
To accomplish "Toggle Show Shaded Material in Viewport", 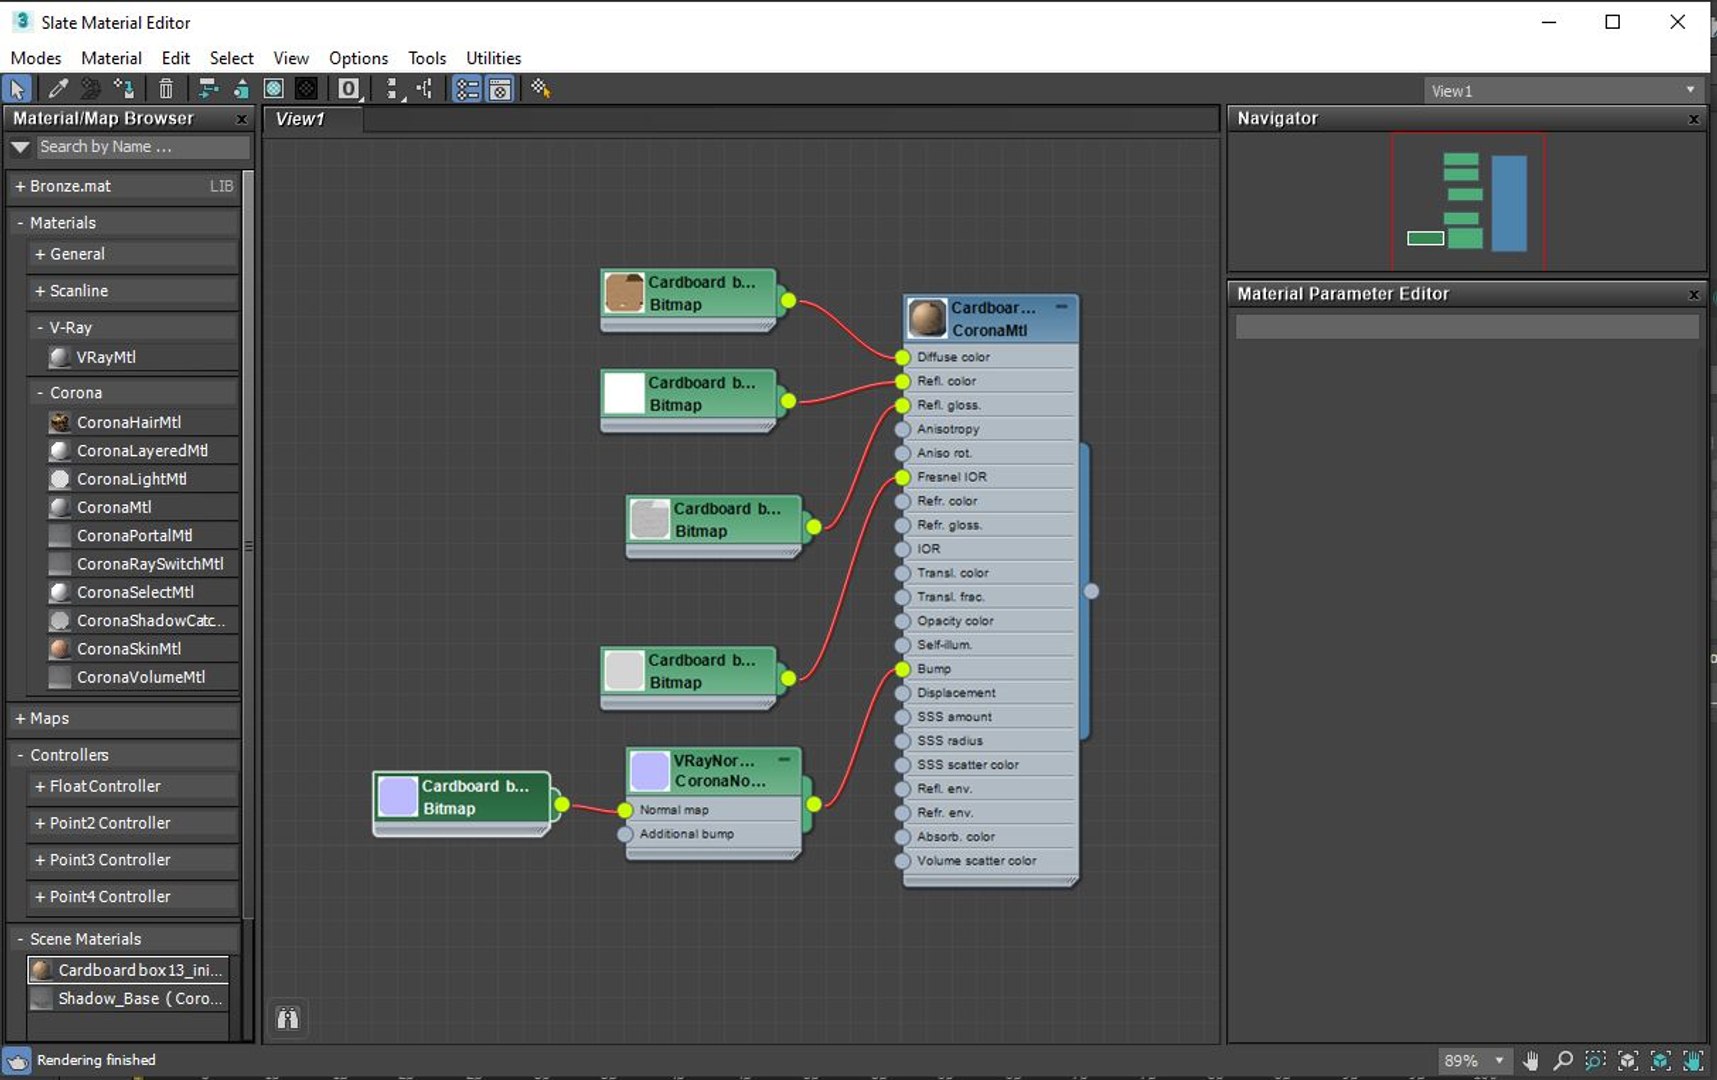I will 273,89.
